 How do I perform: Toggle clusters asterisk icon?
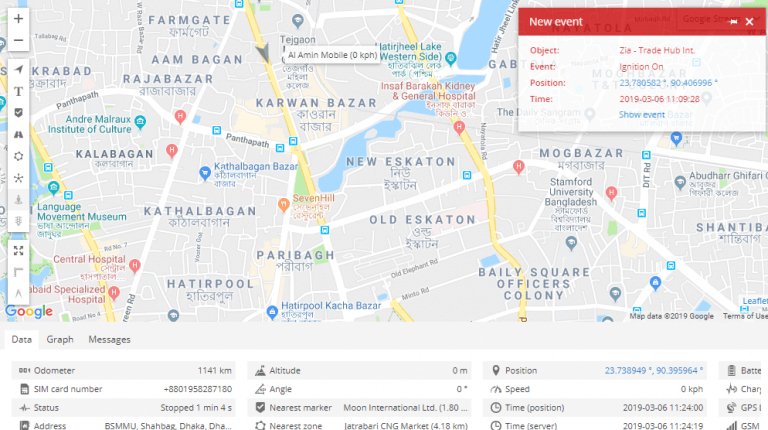coord(18,178)
